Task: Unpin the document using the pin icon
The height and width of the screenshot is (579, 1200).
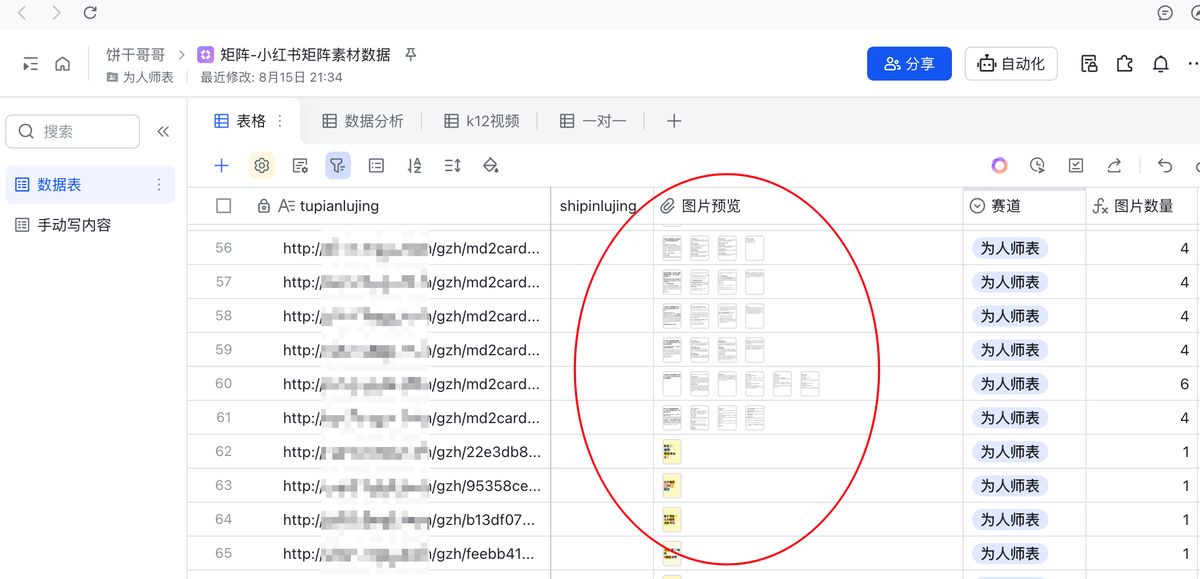Action: click(x=410, y=55)
